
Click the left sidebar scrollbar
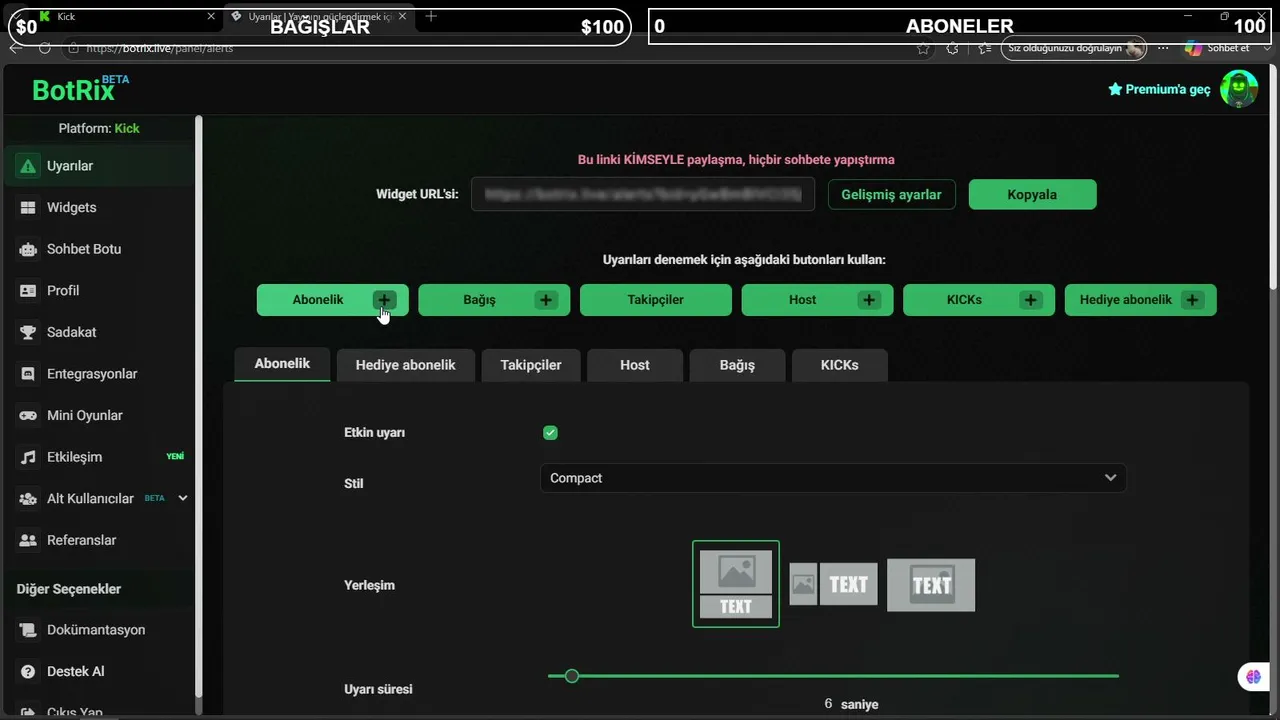(198, 405)
